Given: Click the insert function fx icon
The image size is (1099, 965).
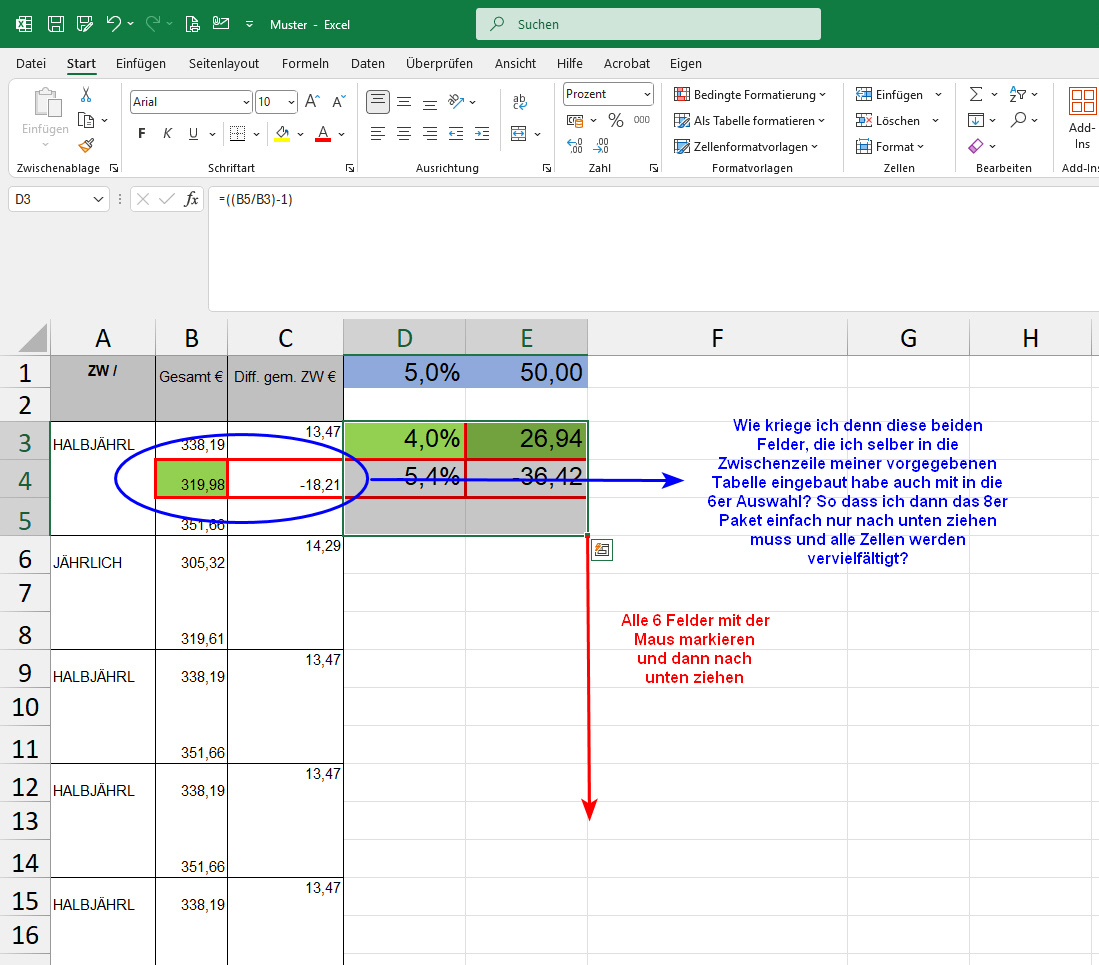Looking at the screenshot, I should pos(191,199).
